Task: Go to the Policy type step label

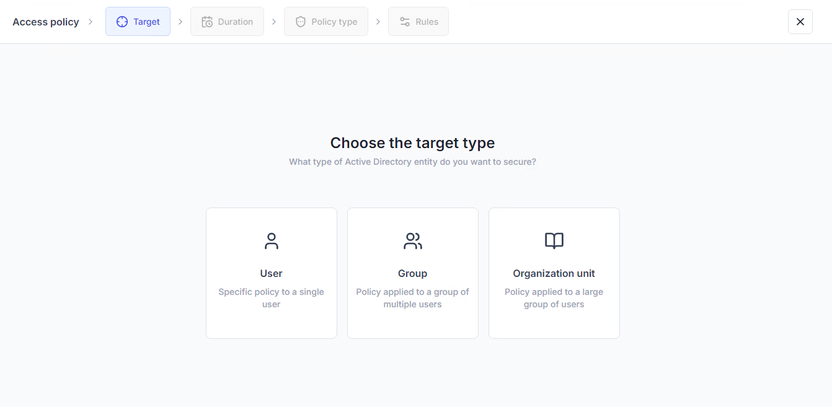Action: pos(334,22)
